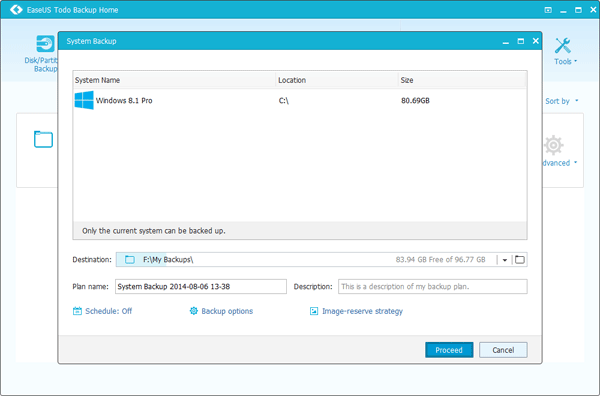Click the Backup options gear icon

(x=194, y=311)
